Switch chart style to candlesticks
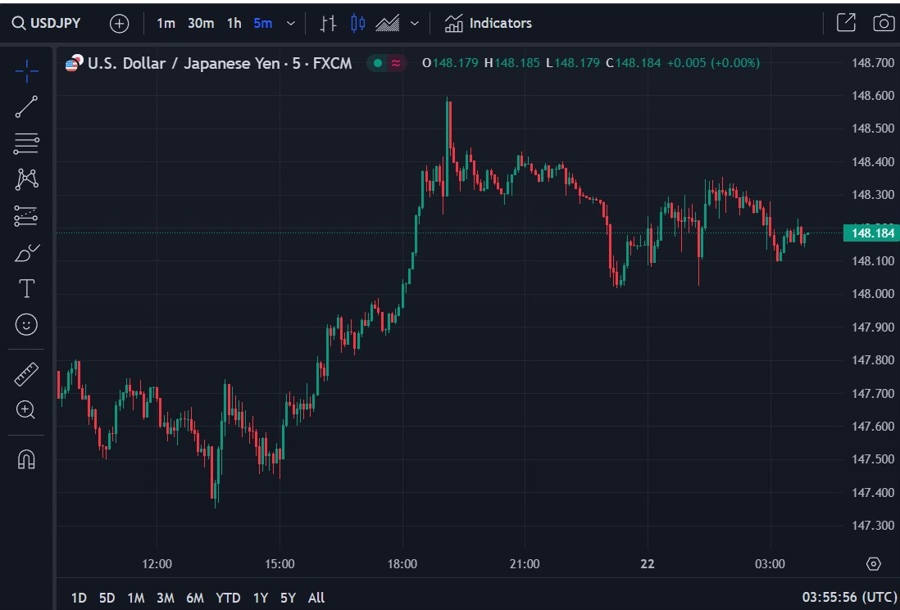Image resolution: width=900 pixels, height=610 pixels. tap(358, 24)
